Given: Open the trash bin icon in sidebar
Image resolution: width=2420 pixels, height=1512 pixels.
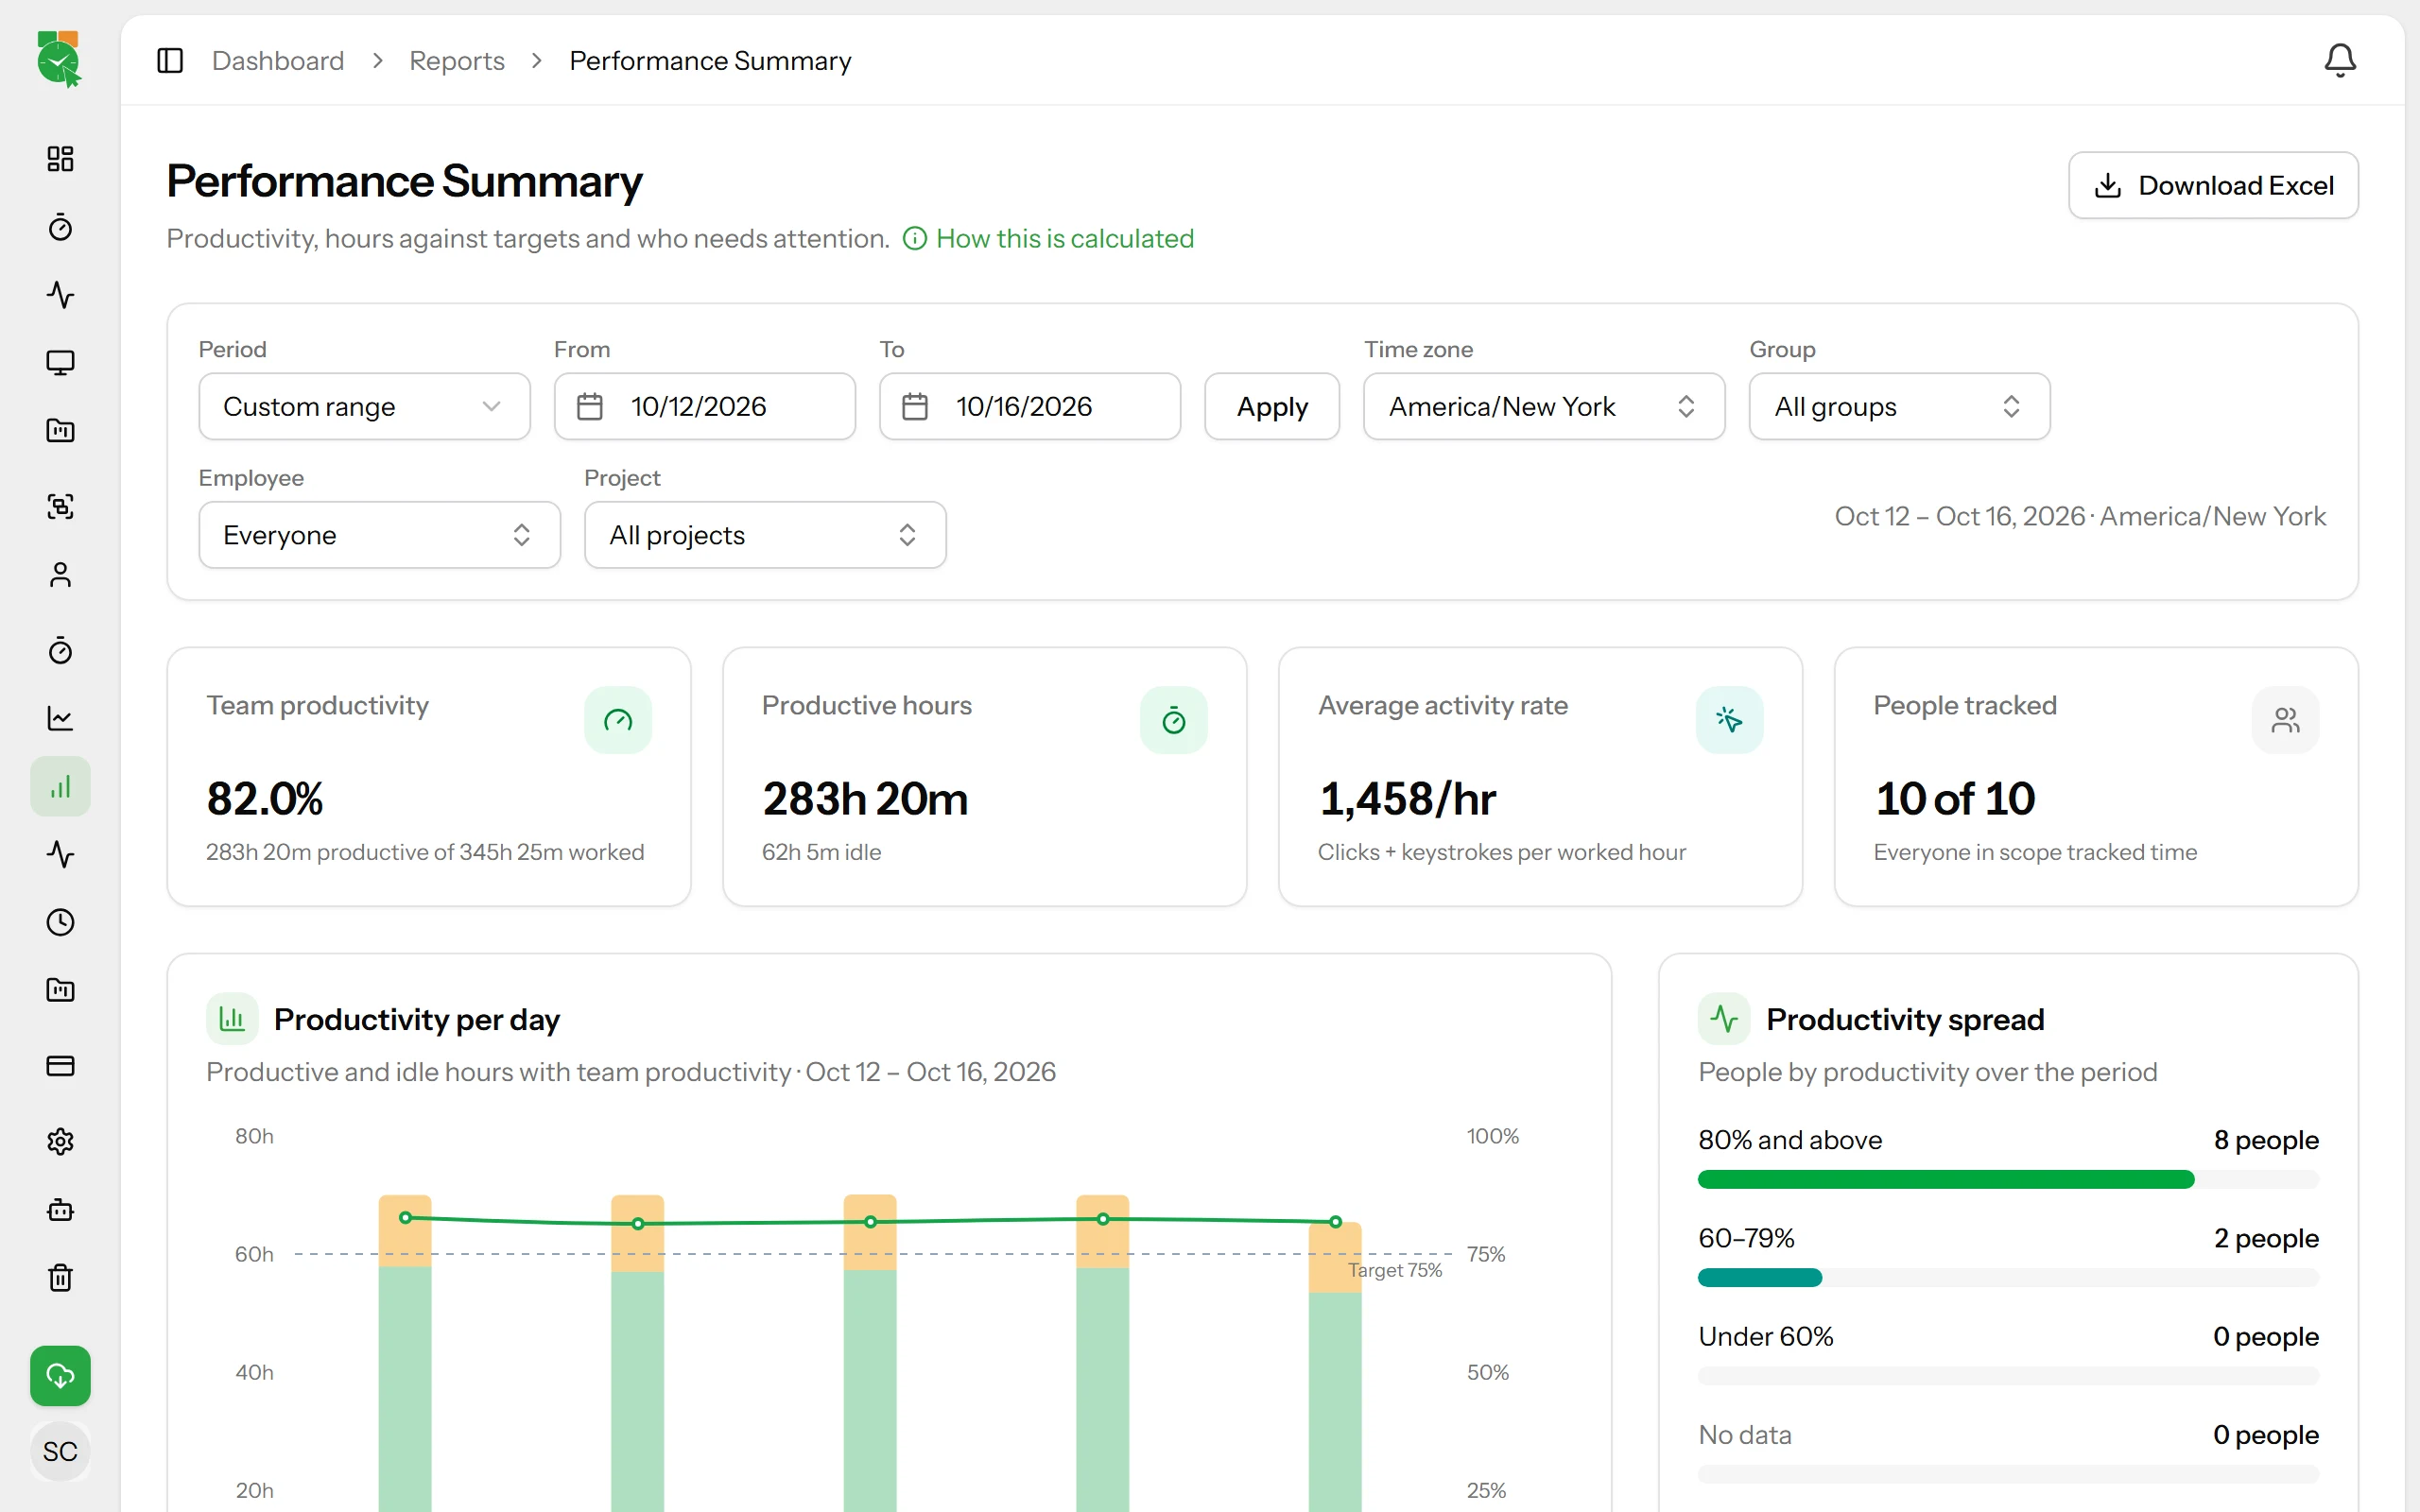Looking at the screenshot, I should pos(60,1278).
